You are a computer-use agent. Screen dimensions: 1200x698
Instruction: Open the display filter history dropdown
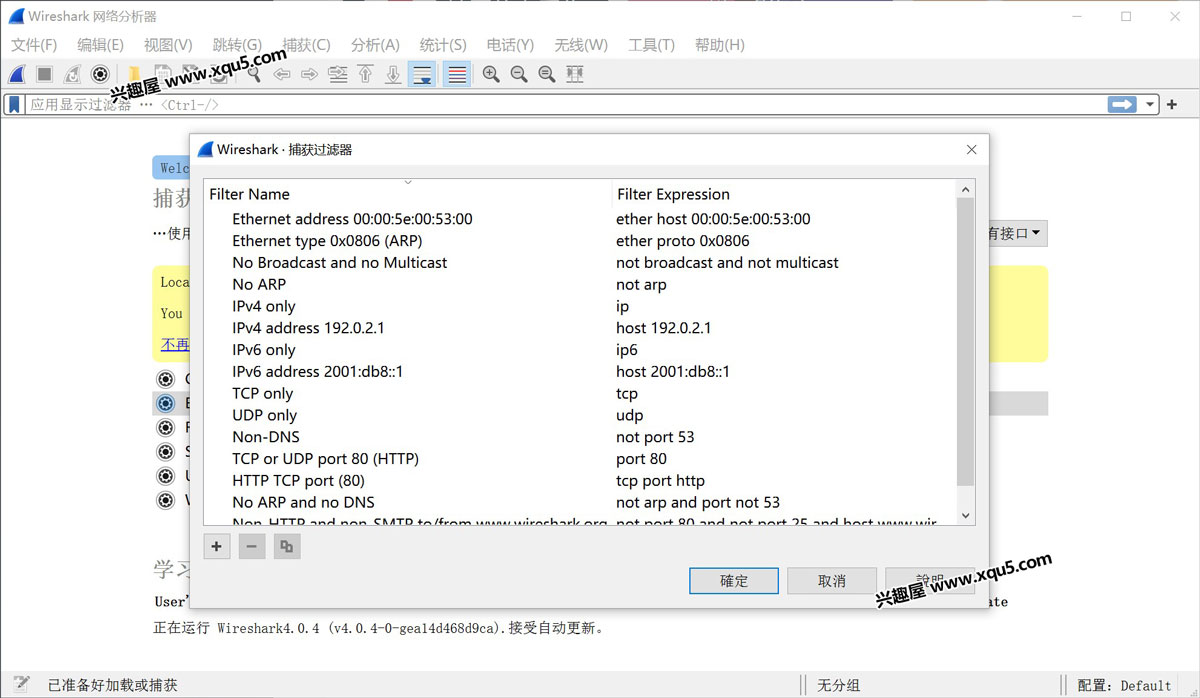1151,104
